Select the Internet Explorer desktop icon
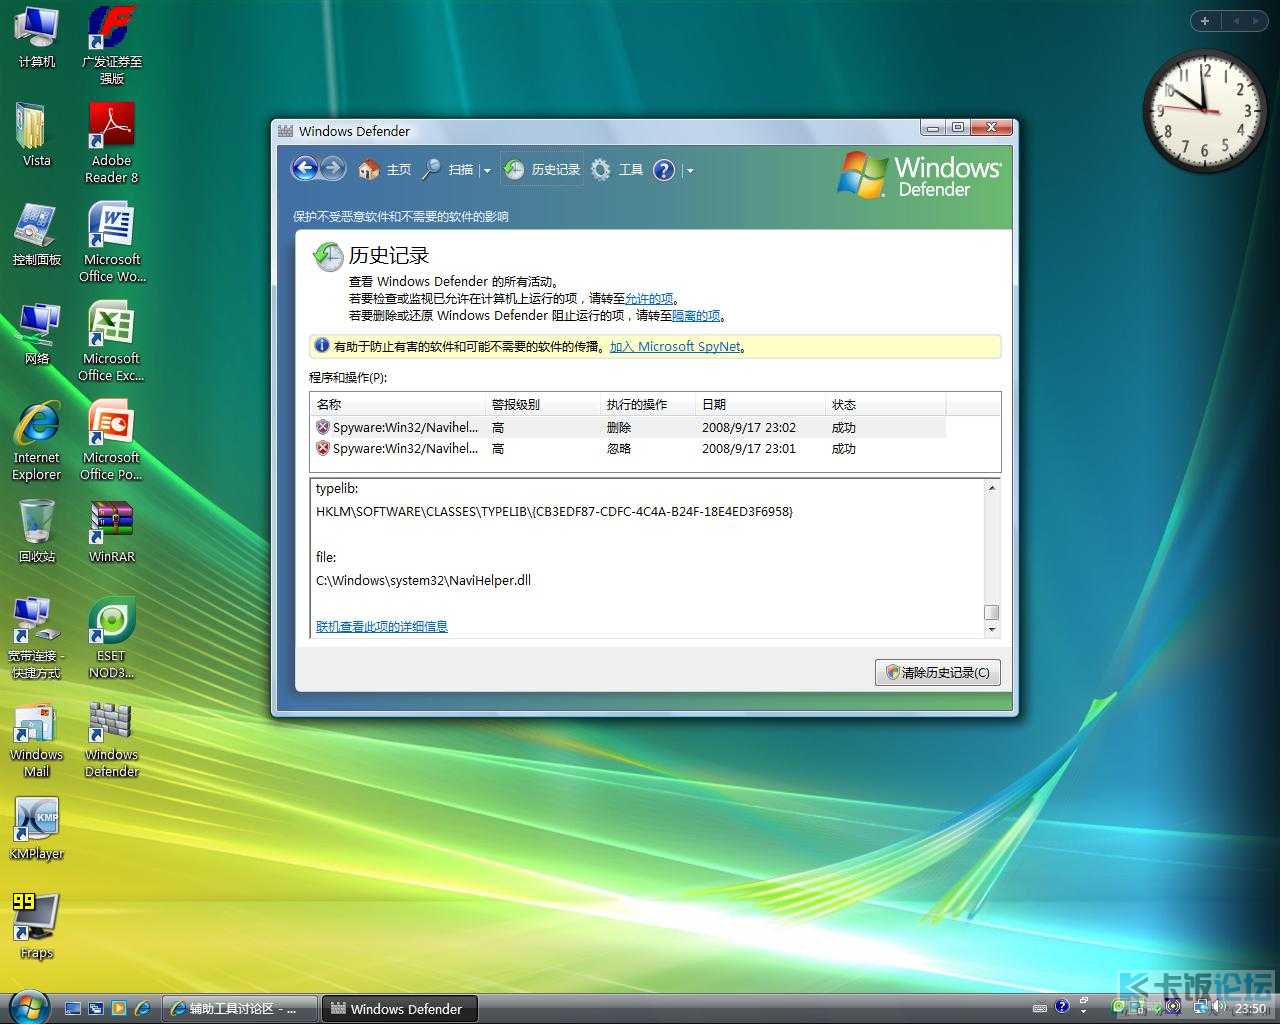The image size is (1280, 1024). [37, 440]
